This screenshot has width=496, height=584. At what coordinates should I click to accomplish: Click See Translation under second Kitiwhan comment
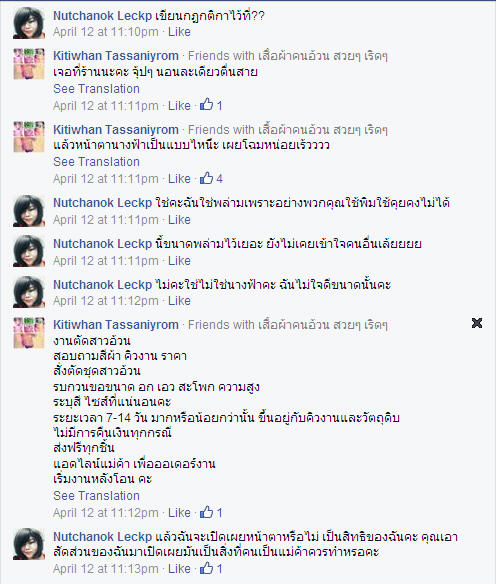(96, 162)
